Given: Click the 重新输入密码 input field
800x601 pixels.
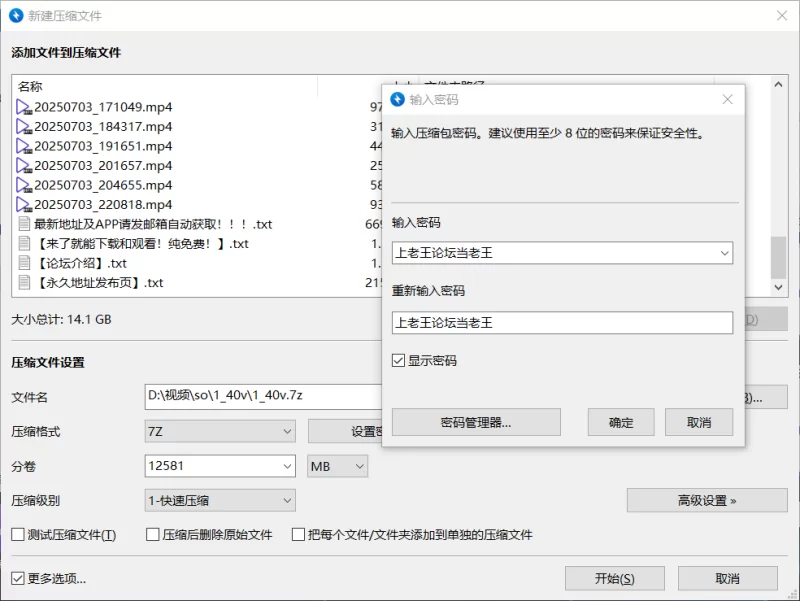Looking at the screenshot, I should click(x=562, y=323).
